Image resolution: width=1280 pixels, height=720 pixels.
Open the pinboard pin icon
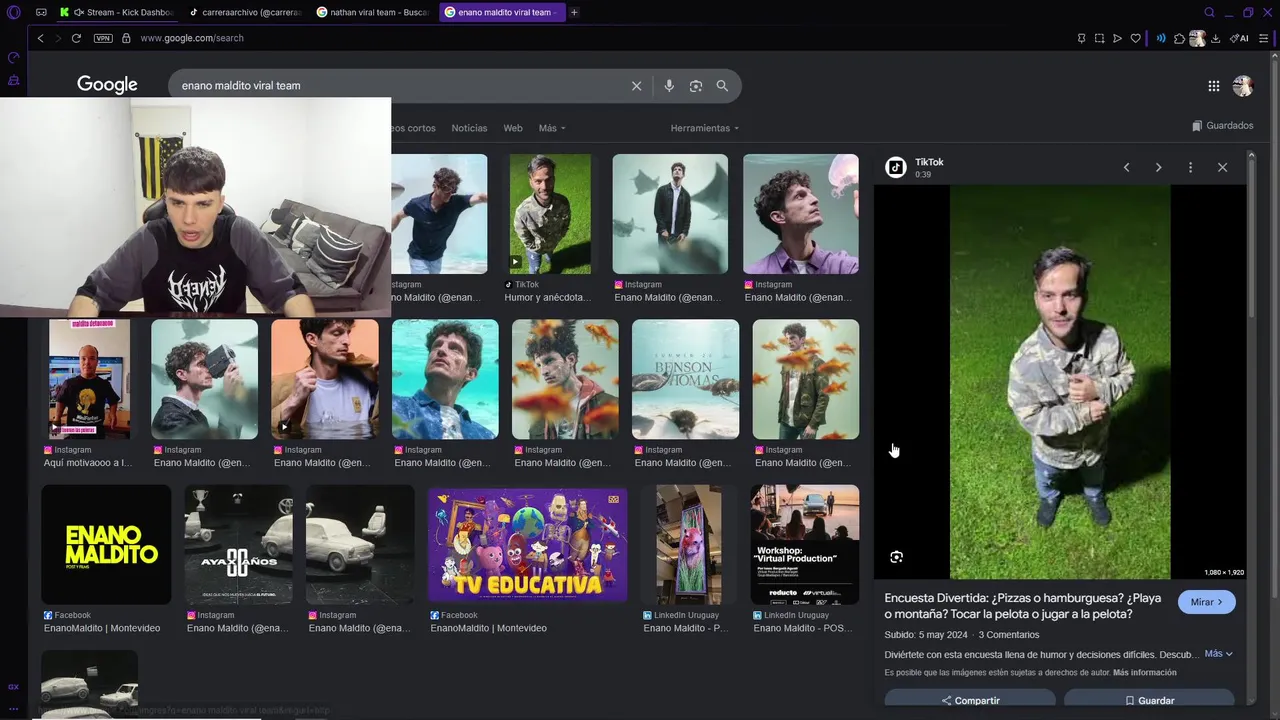[1081, 38]
